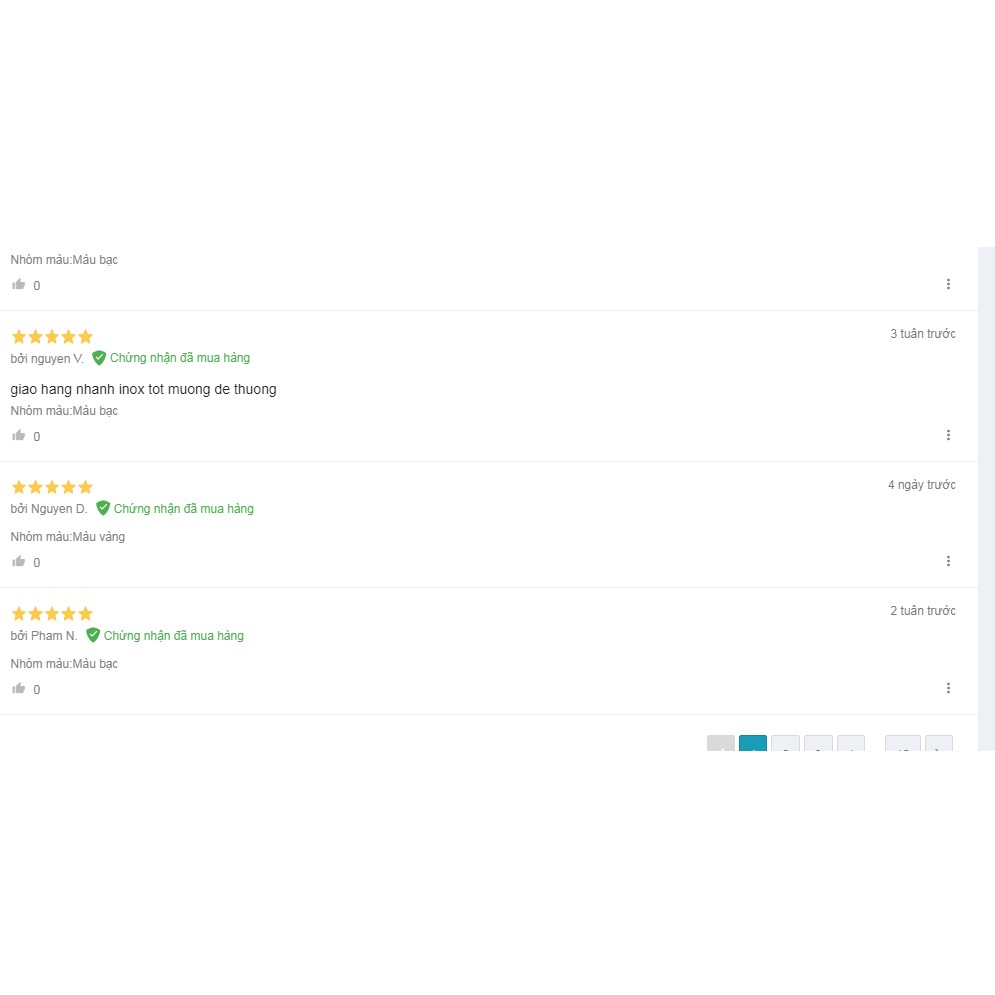Click the vertical scrollbar on the right
Image resolution: width=995 pixels, height=995 pixels.
[986, 498]
